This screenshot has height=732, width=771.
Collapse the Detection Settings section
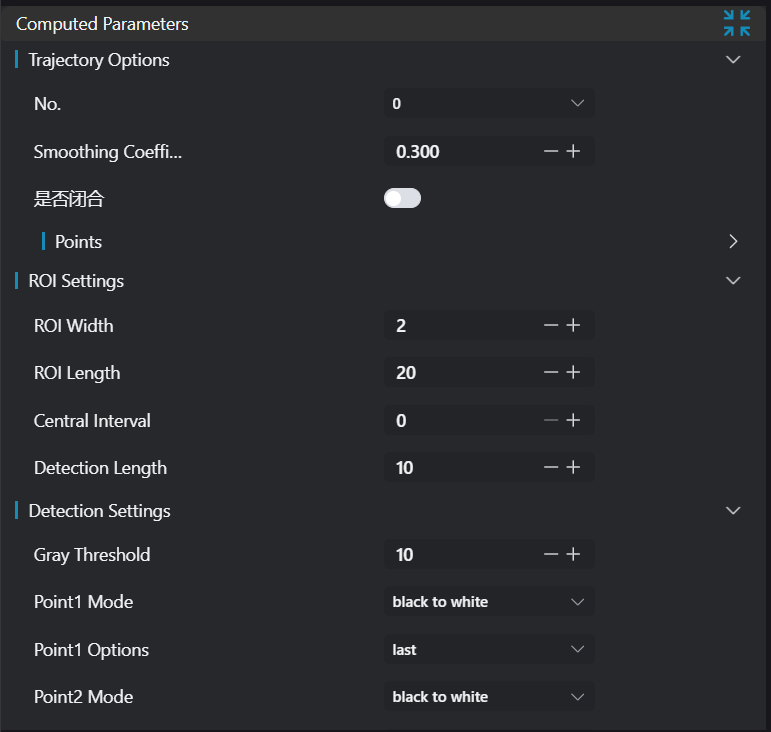click(x=733, y=511)
